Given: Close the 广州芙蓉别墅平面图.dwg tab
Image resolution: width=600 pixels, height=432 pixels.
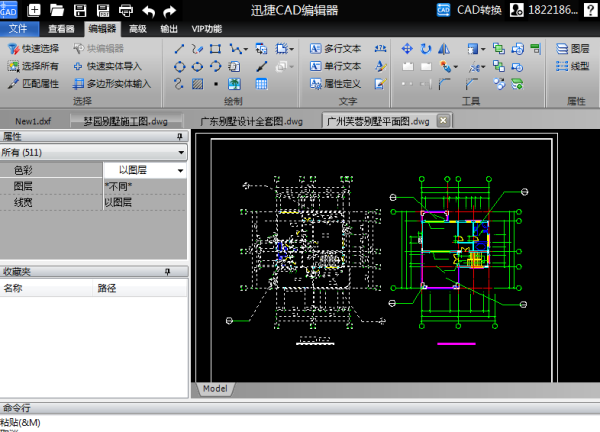Looking at the screenshot, I should pos(443,121).
